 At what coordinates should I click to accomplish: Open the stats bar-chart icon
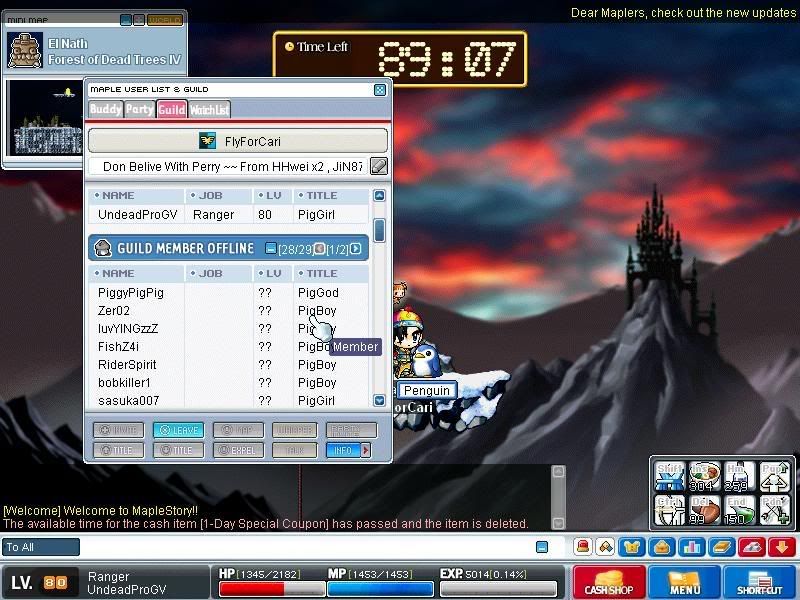coord(692,547)
